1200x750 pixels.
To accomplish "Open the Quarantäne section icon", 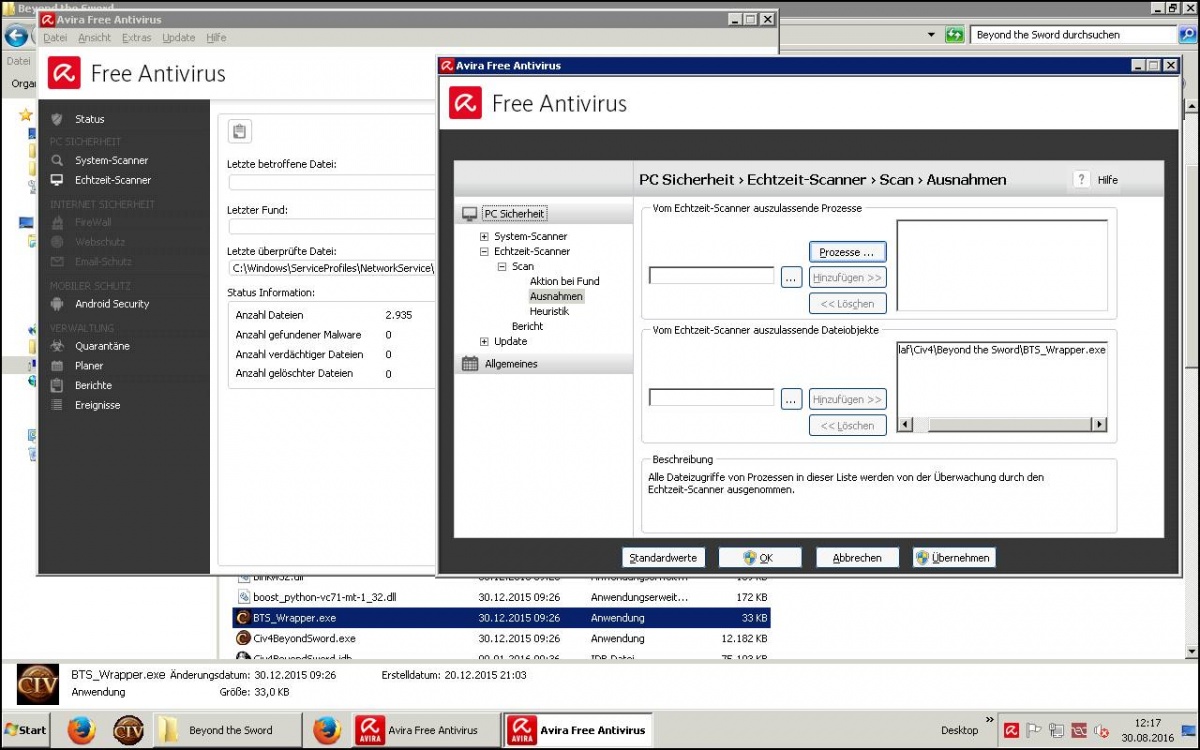I will pos(57,346).
